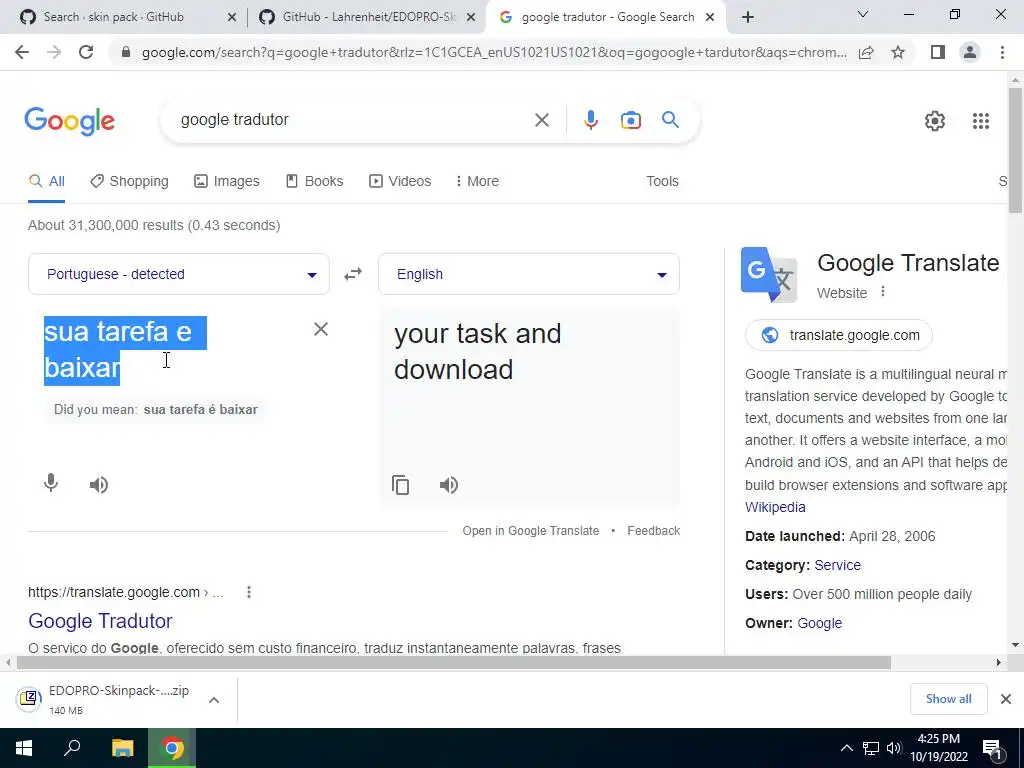Open the Windows Start menu
Image resolution: width=1024 pixels, height=768 pixels.
(24, 748)
